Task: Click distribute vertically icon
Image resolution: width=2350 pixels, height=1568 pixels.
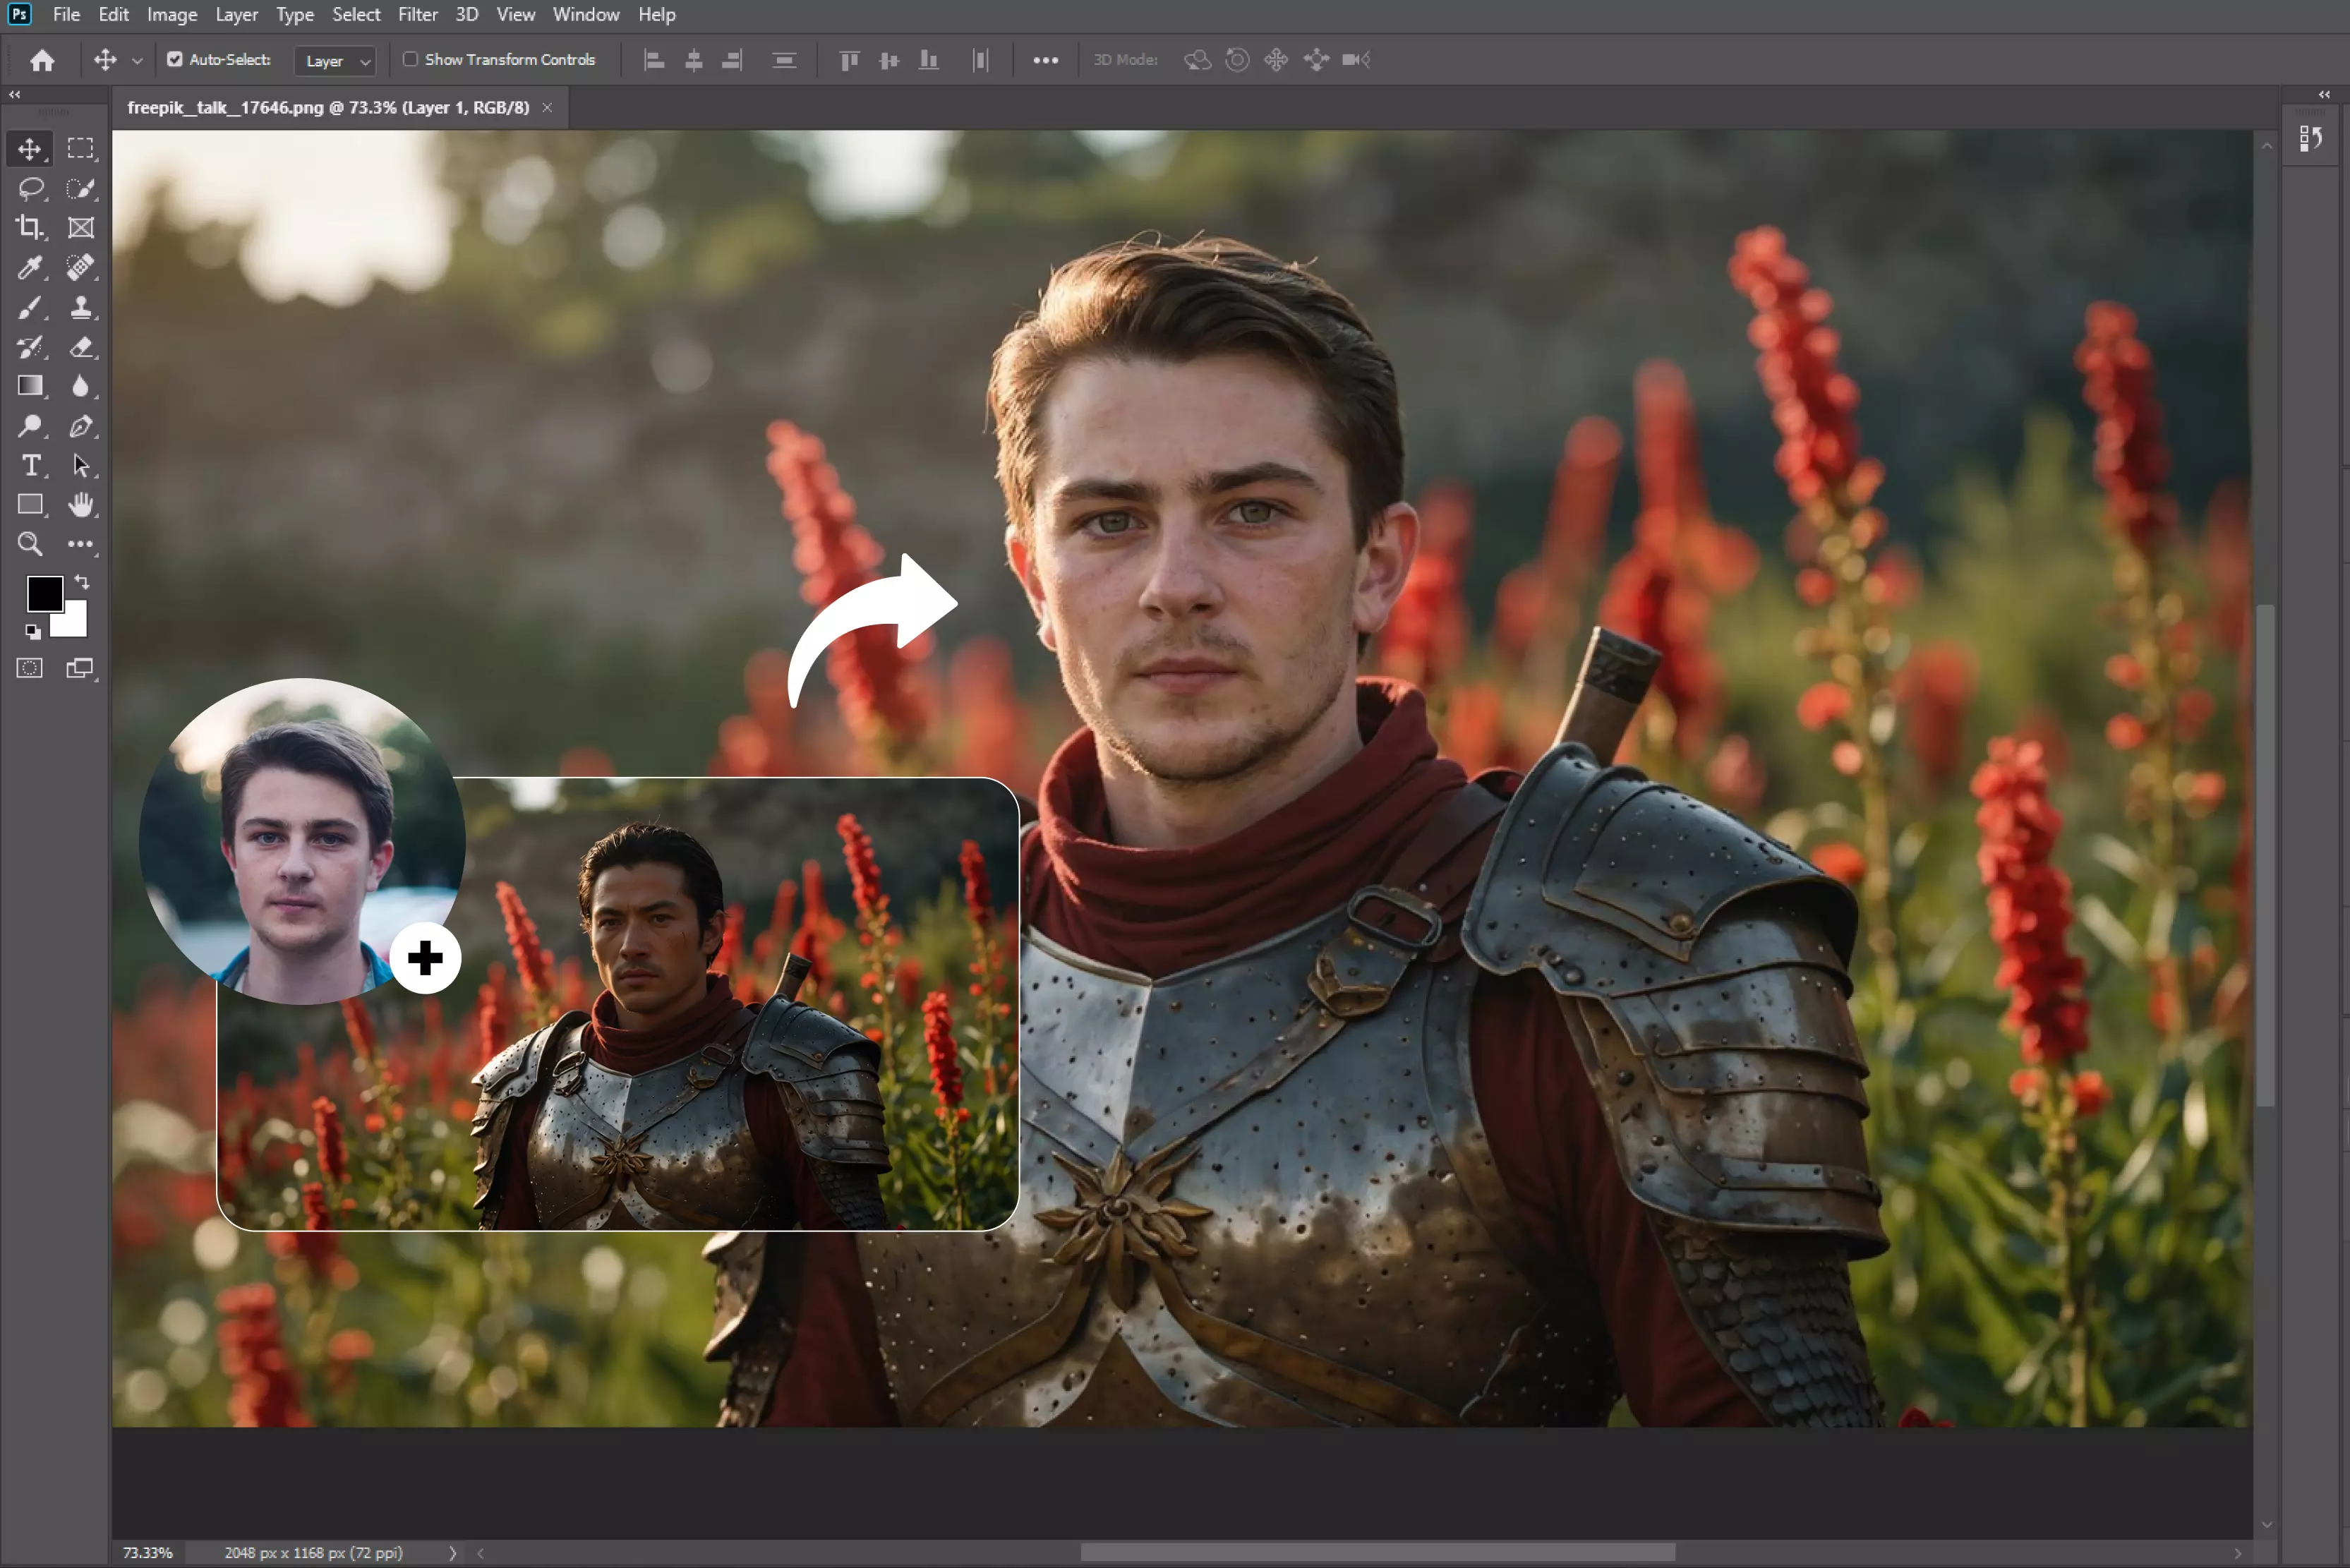Action: tap(785, 60)
